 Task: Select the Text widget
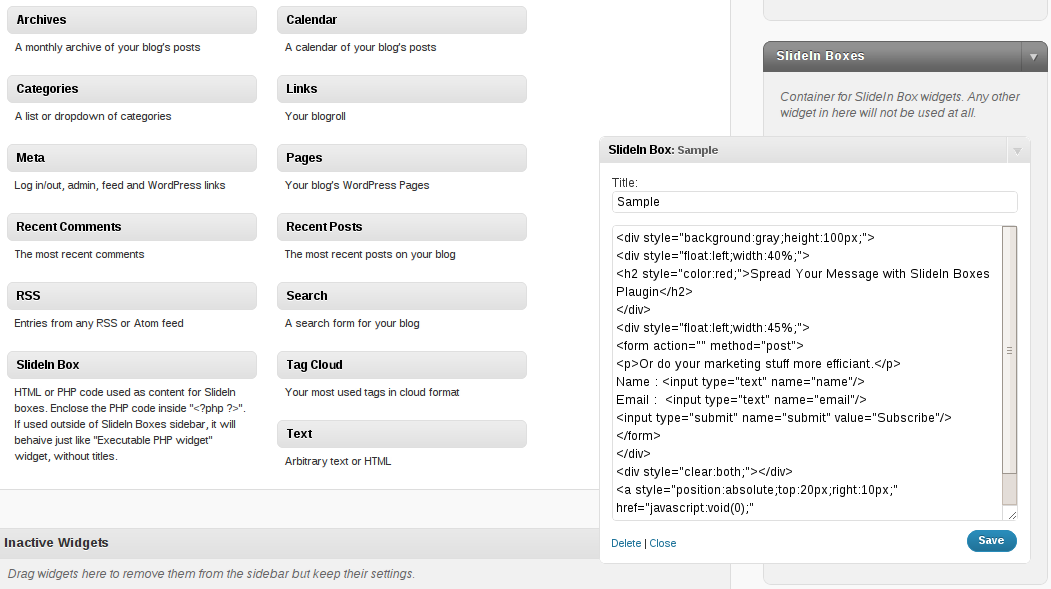pos(401,434)
